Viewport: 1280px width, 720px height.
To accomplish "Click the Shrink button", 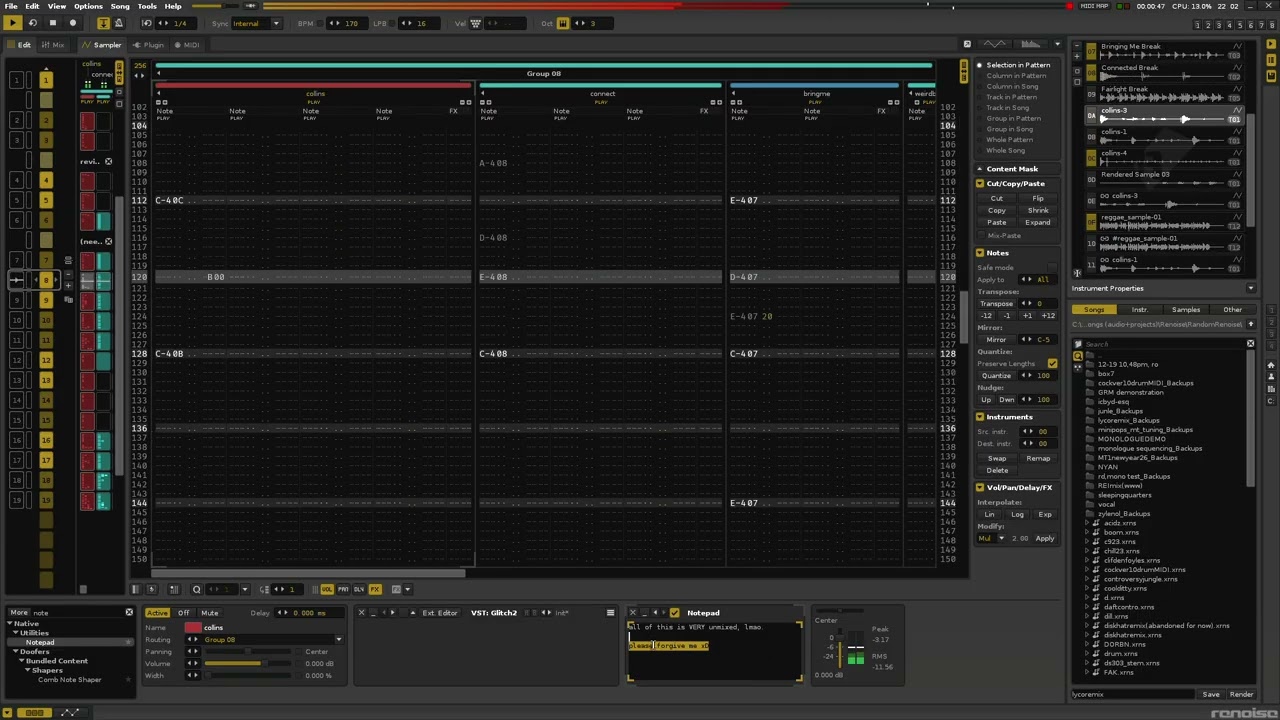I will [x=1038, y=210].
